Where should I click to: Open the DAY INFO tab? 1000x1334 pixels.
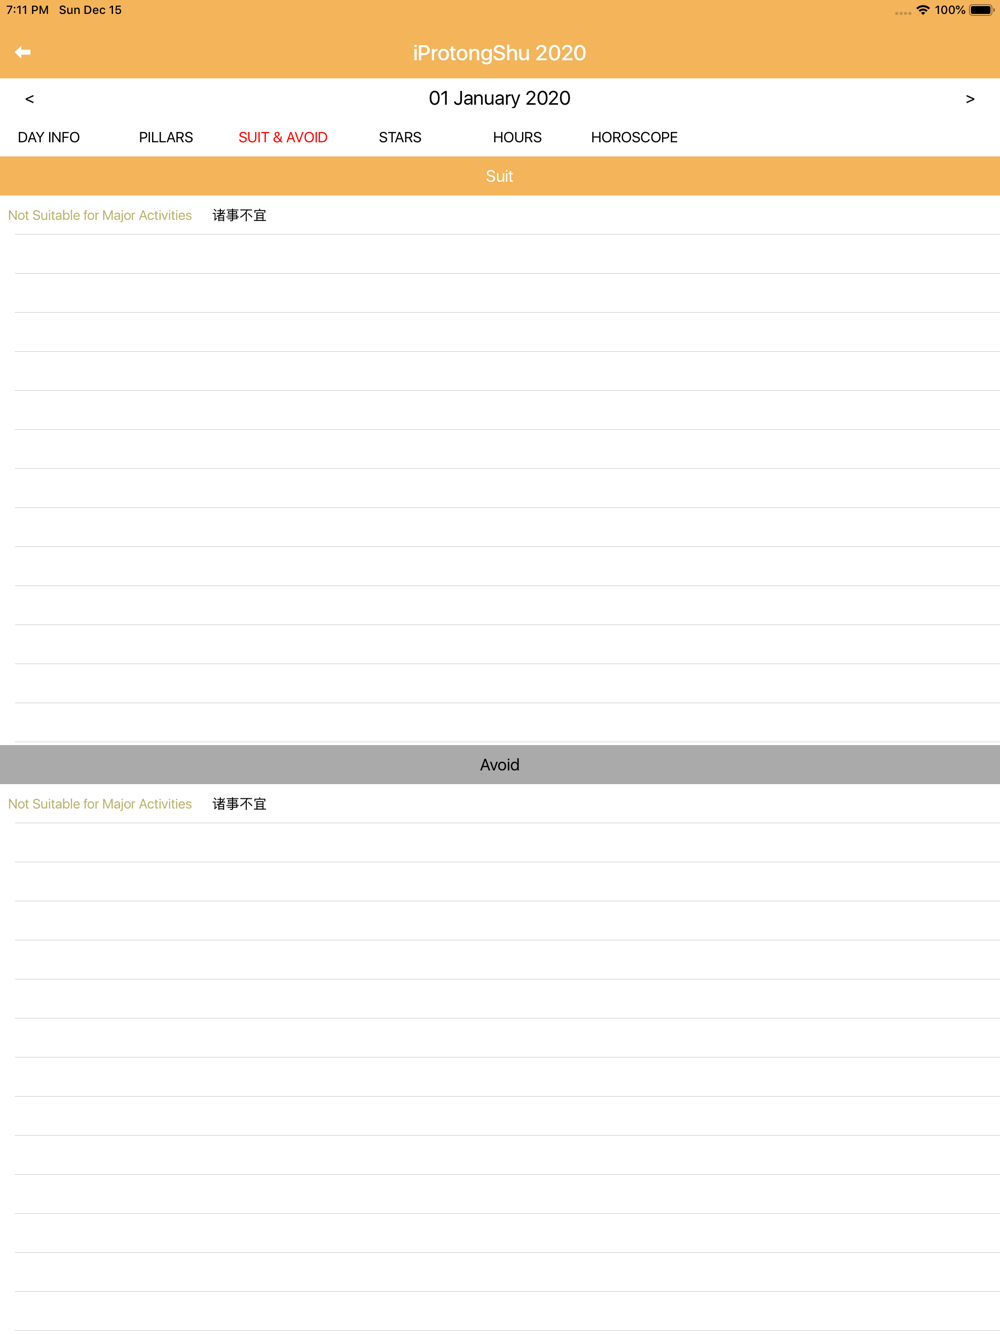click(x=49, y=137)
